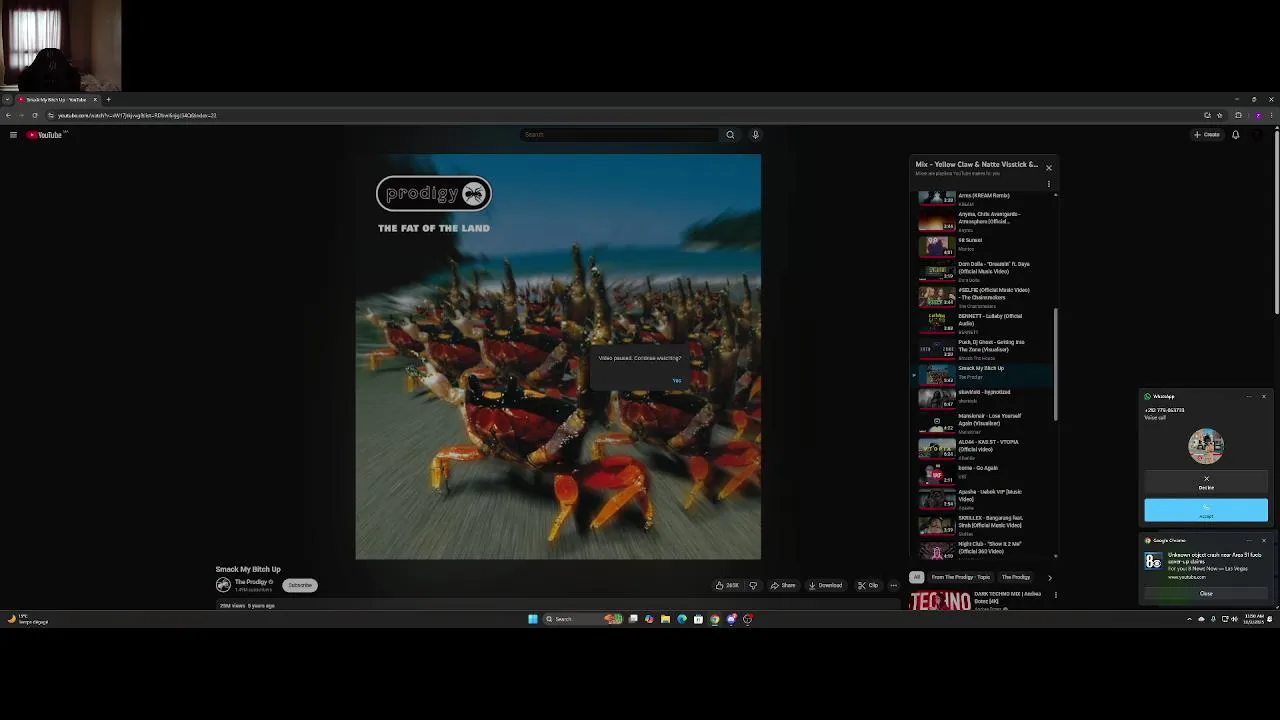Play Anyma Atmosphere from the playlist

pyautogui.click(x=984, y=222)
